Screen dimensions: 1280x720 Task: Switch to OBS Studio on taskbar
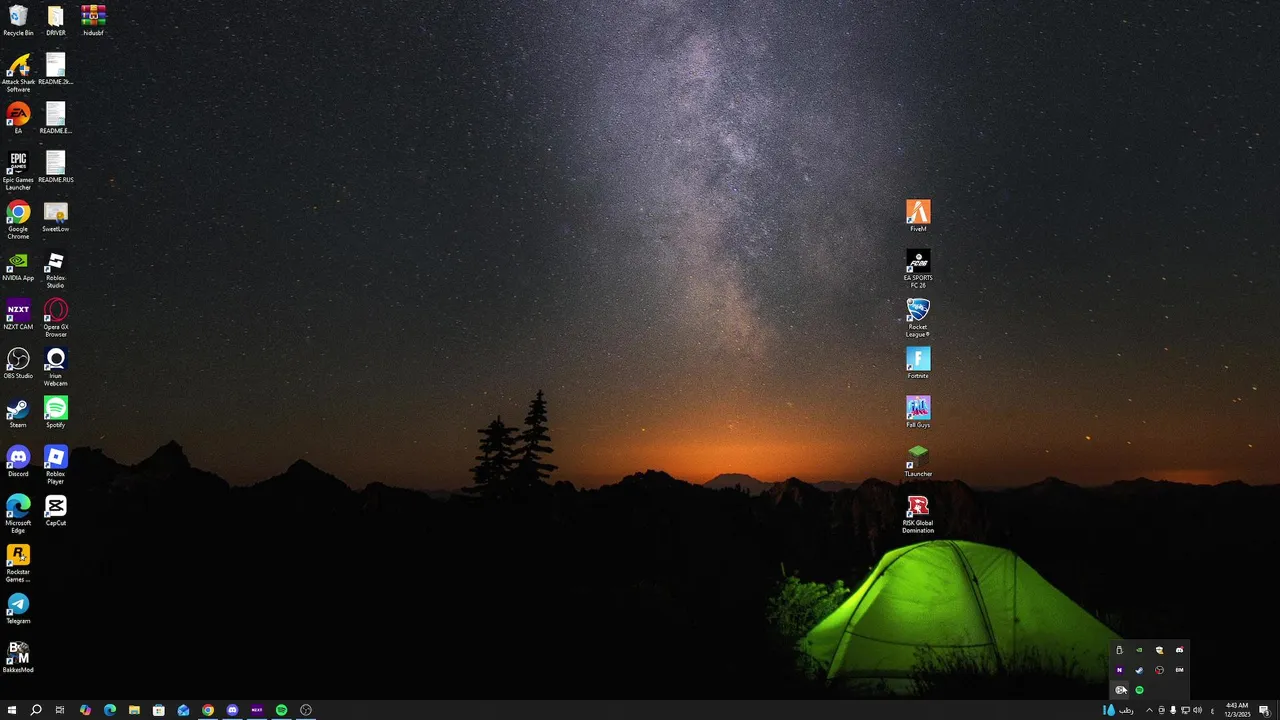pos(306,710)
